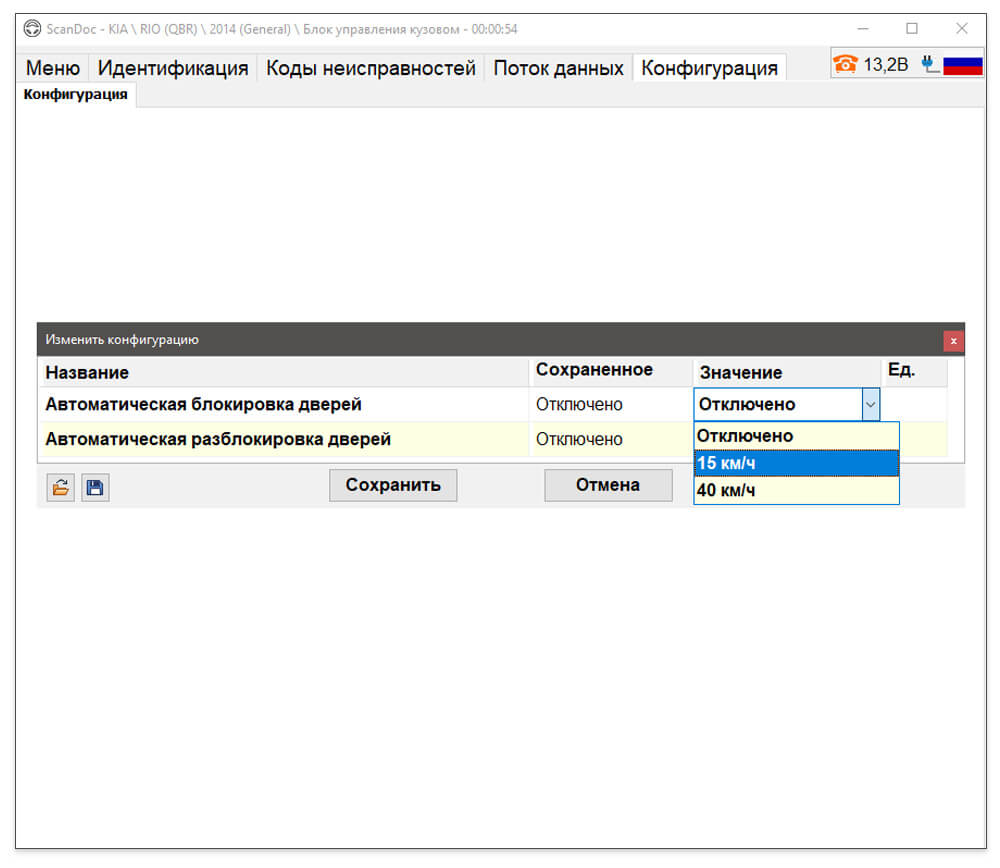This screenshot has width=1000, height=868.
Task: Minimize the ScanDoc window
Action: (x=863, y=29)
